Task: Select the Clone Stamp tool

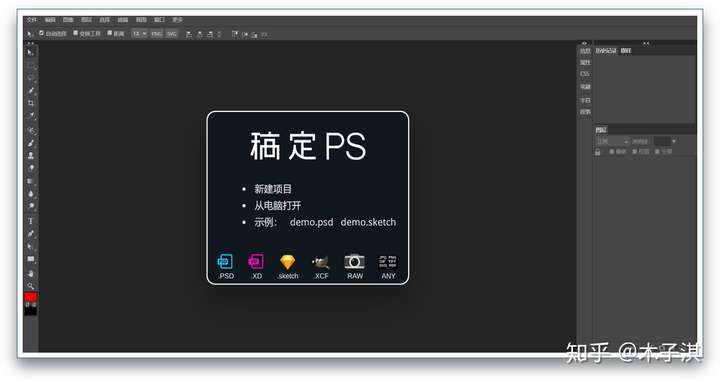Action: click(x=31, y=156)
